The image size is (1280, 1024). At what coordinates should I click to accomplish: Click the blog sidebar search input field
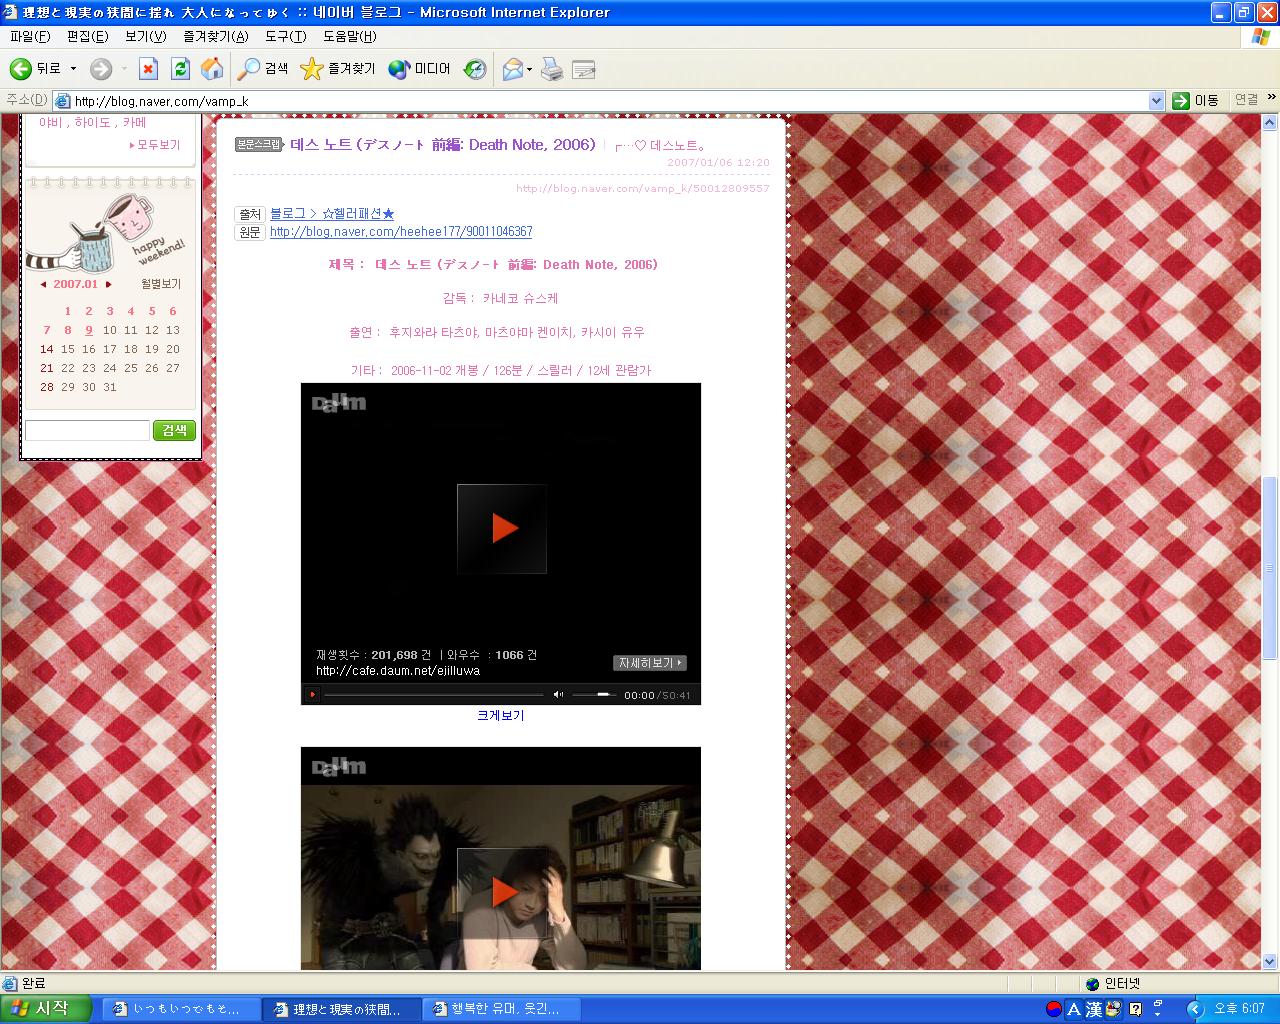tap(87, 430)
